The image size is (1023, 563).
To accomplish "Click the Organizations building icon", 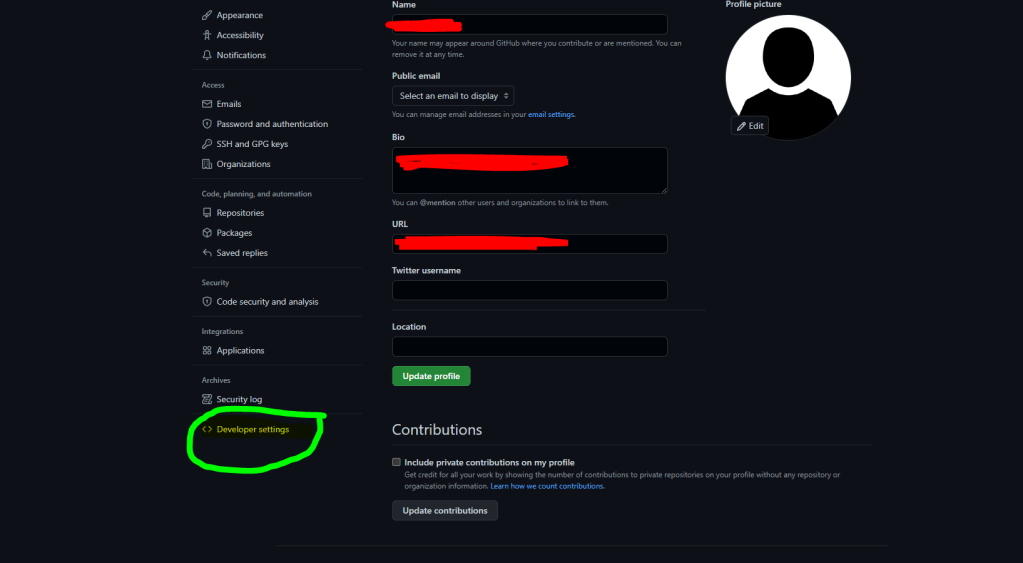I will [207, 164].
